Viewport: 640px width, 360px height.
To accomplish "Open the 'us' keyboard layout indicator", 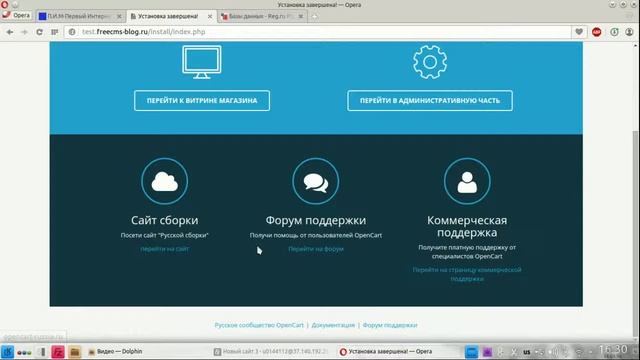I will point(527,352).
